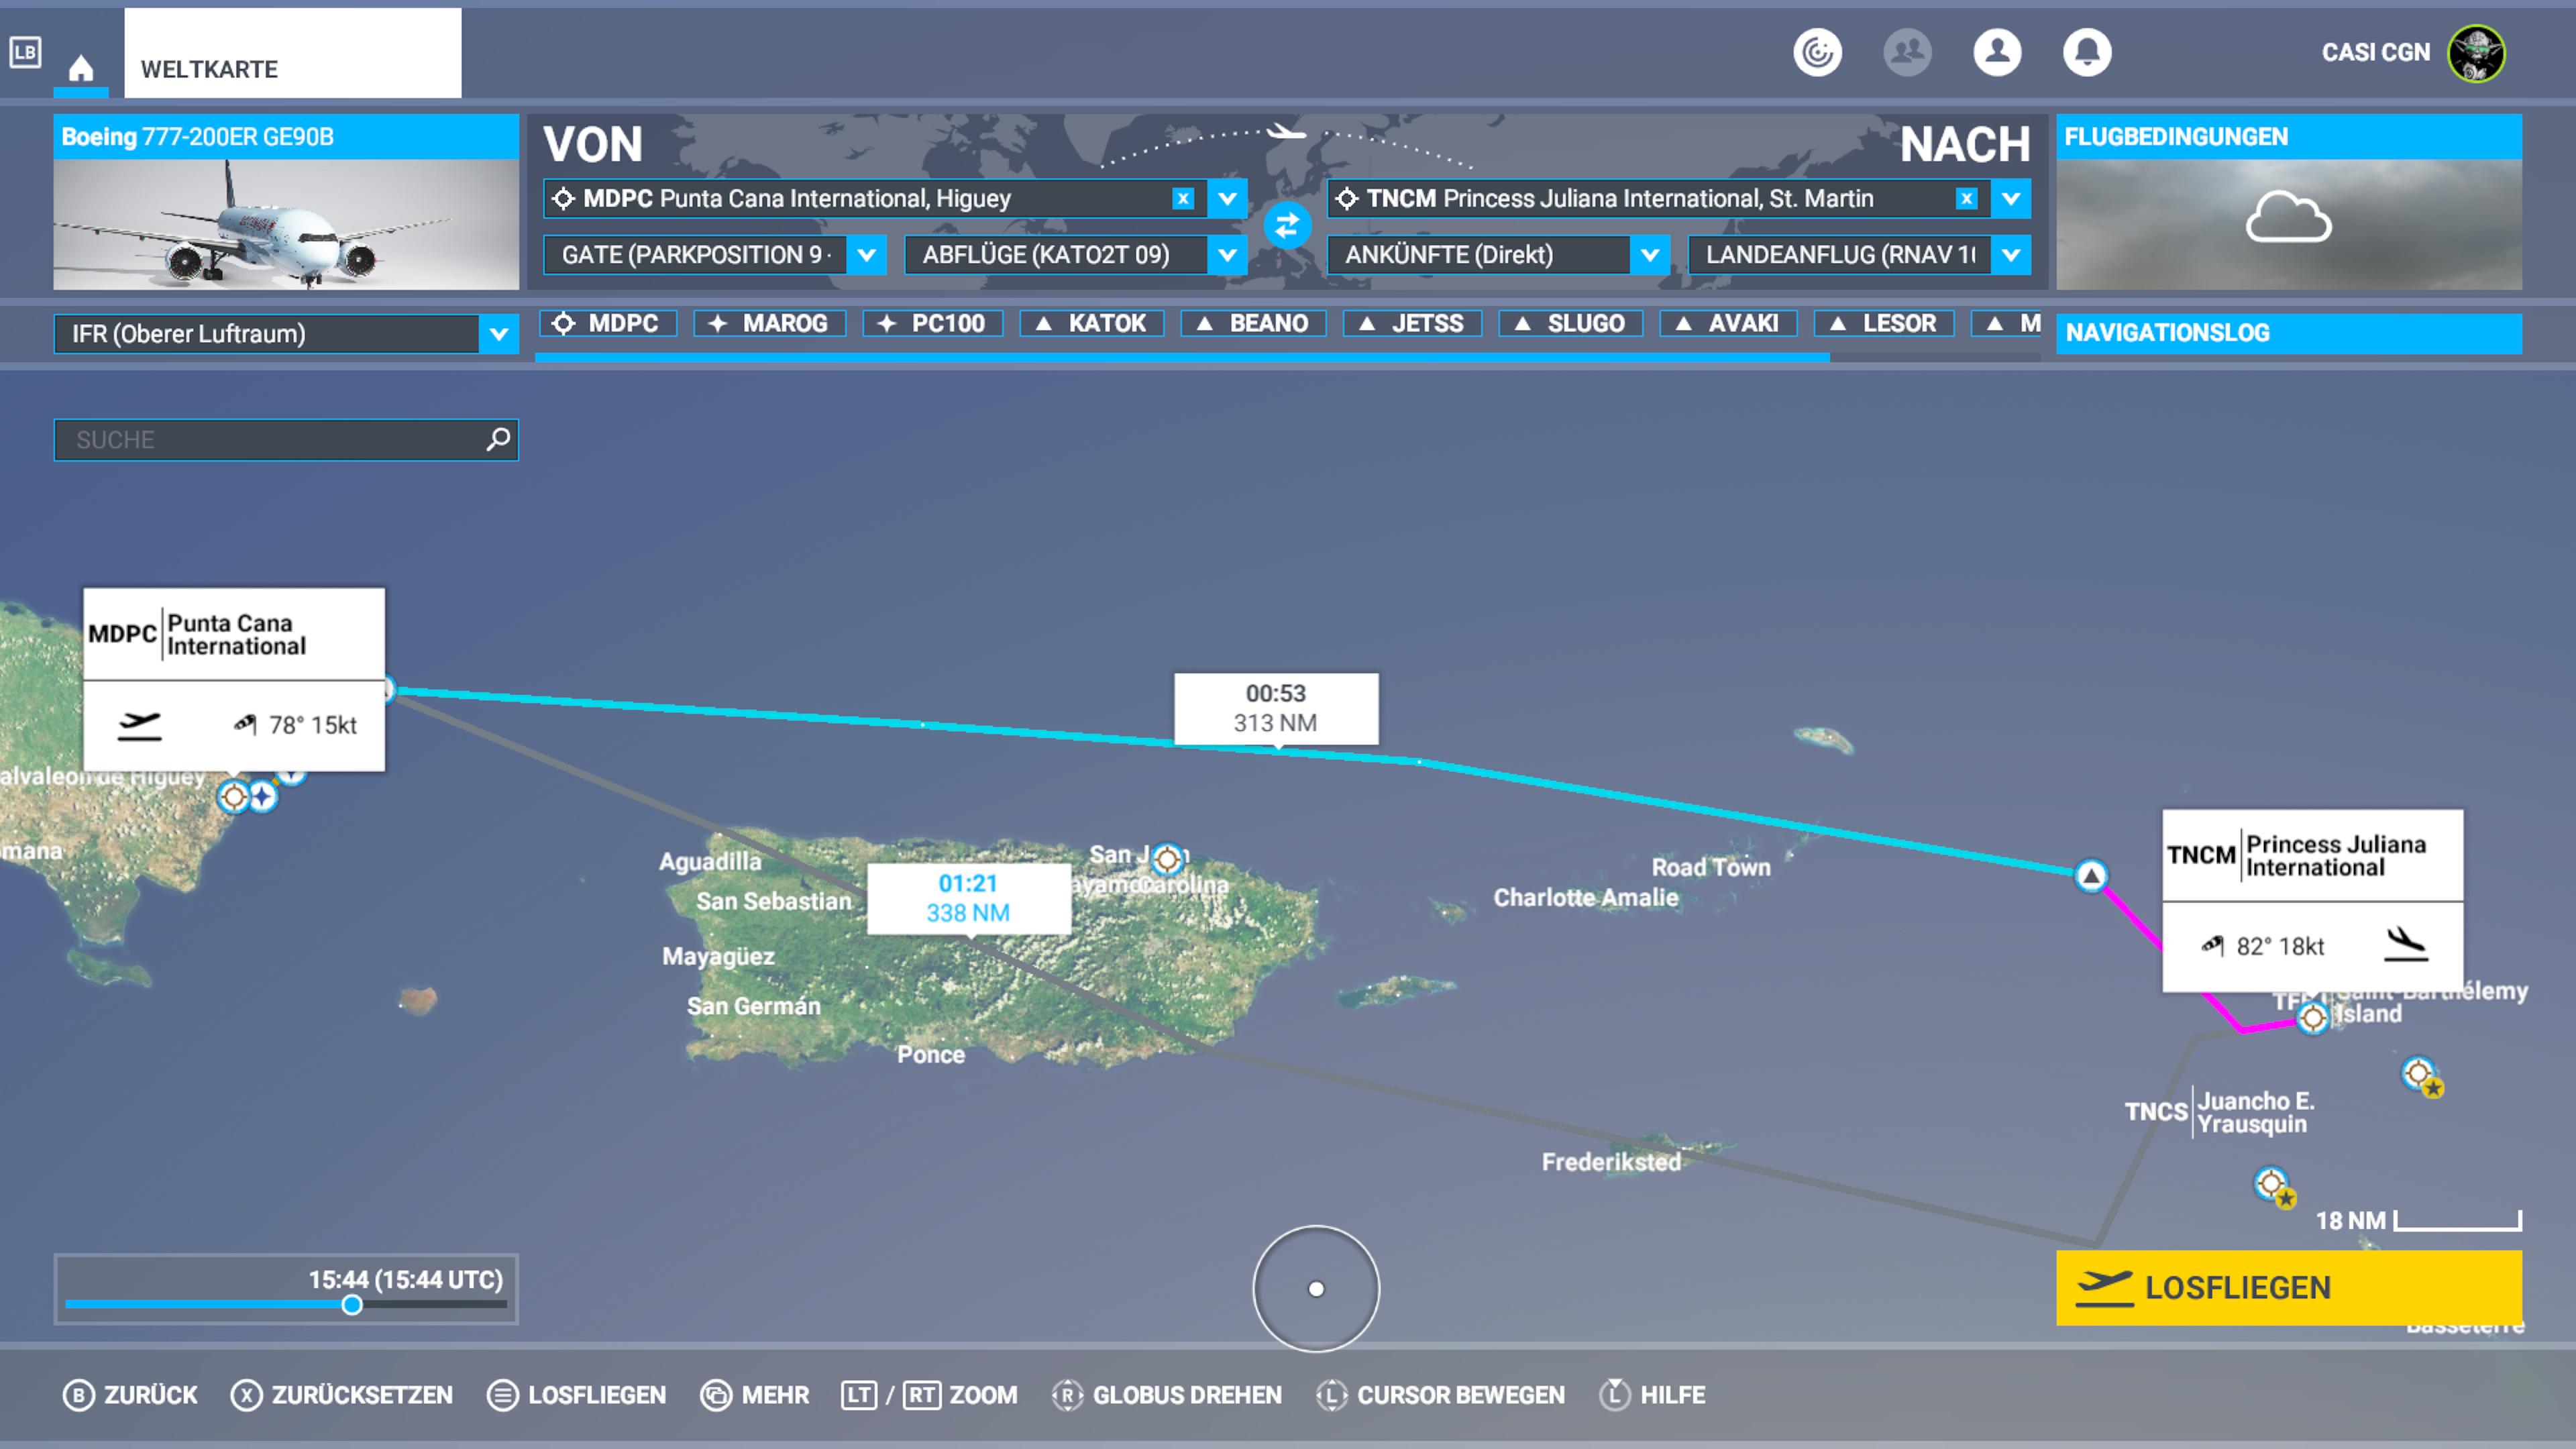Open the Gate parking position dropdown
The image size is (2576, 1449).
click(x=714, y=254)
